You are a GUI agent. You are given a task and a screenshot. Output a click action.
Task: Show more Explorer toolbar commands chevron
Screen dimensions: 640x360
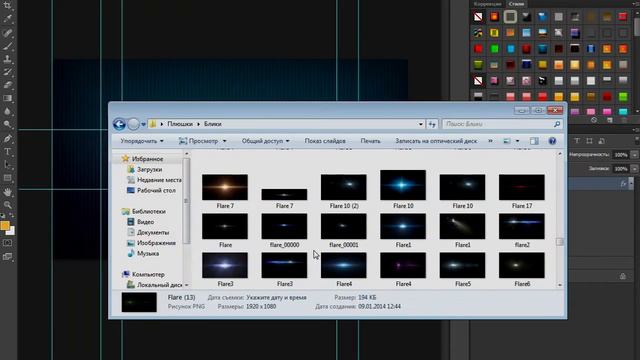click(x=490, y=141)
